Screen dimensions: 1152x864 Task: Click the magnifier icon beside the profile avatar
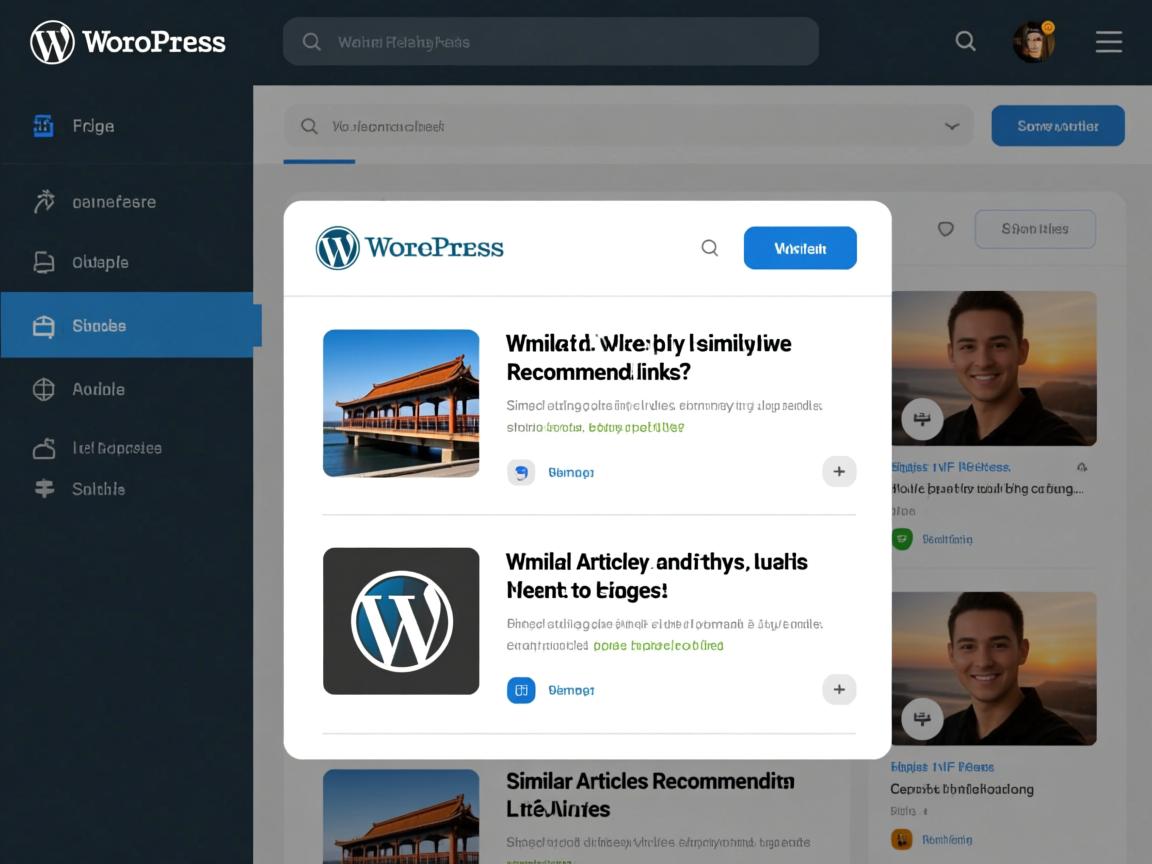click(x=965, y=41)
